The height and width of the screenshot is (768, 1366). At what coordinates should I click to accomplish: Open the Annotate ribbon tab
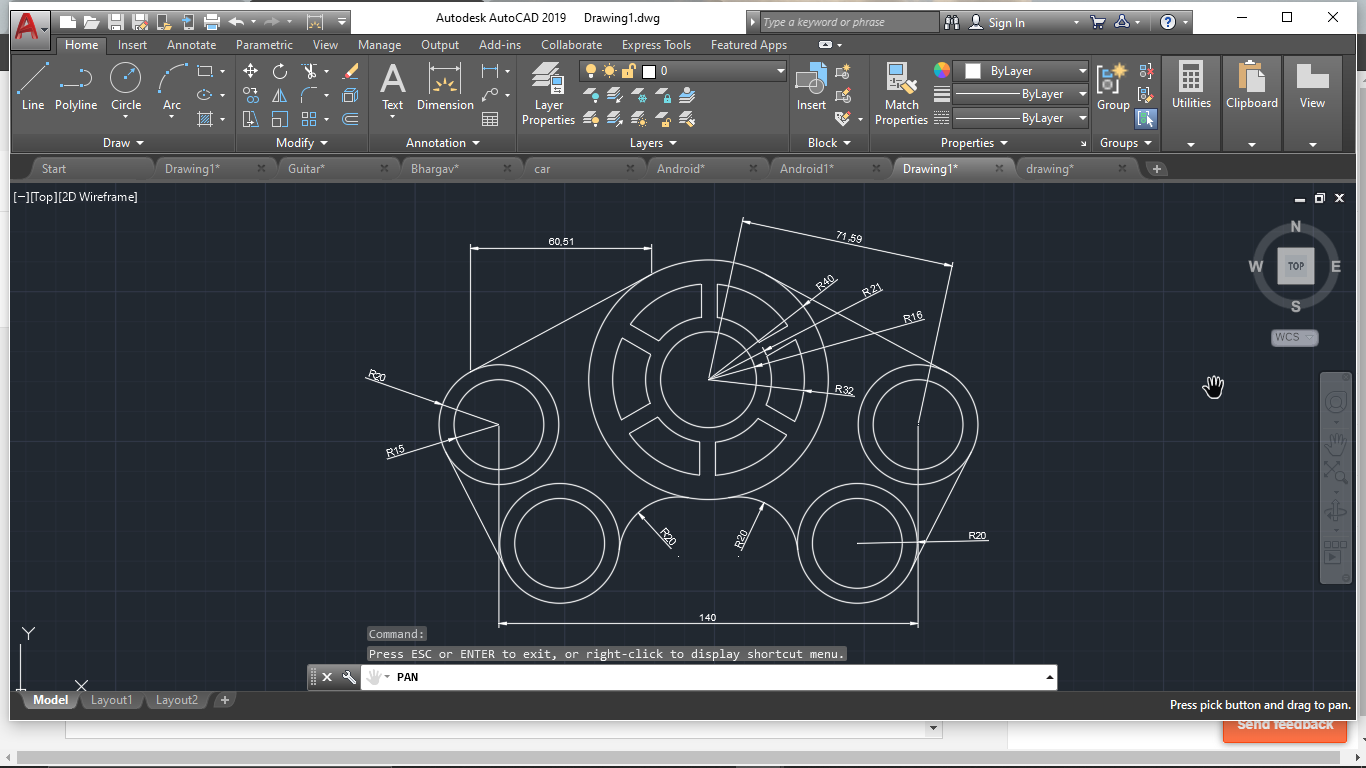pyautogui.click(x=191, y=45)
